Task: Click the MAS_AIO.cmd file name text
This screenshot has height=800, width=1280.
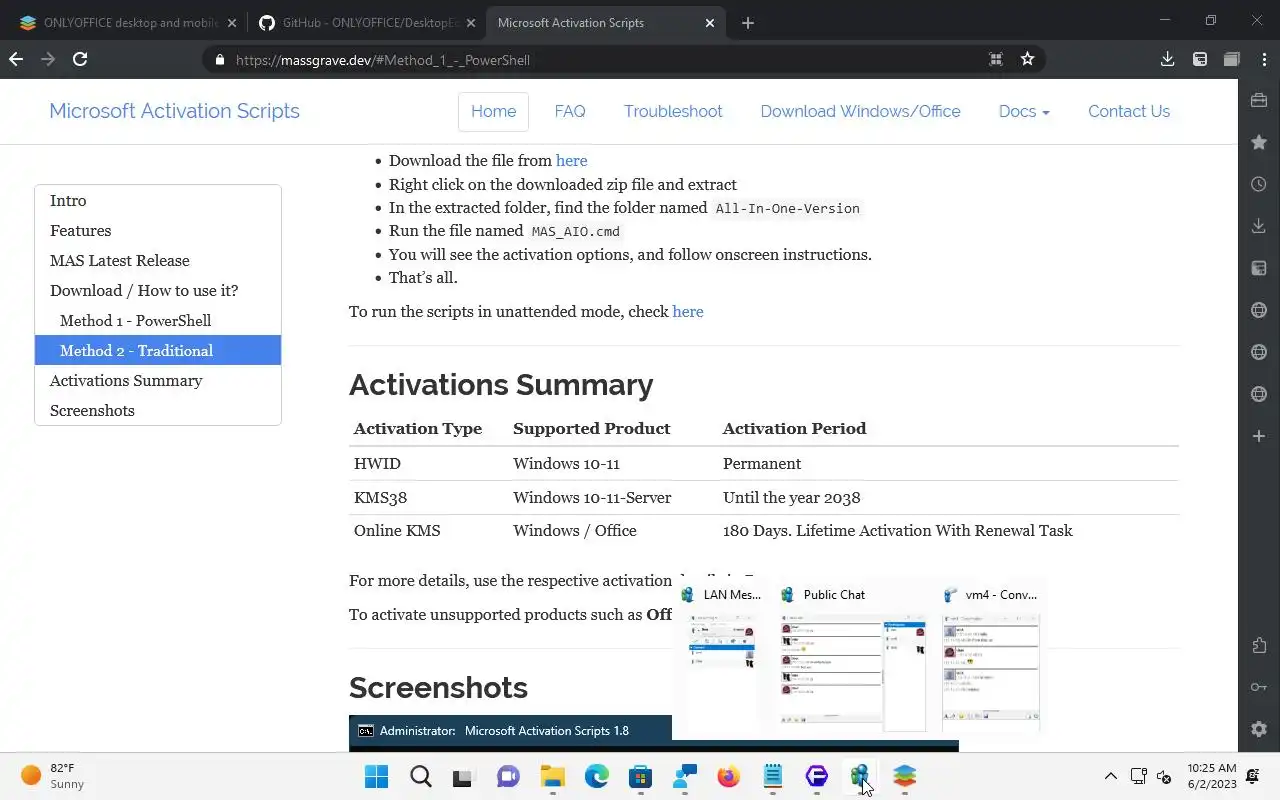Action: pos(576,232)
